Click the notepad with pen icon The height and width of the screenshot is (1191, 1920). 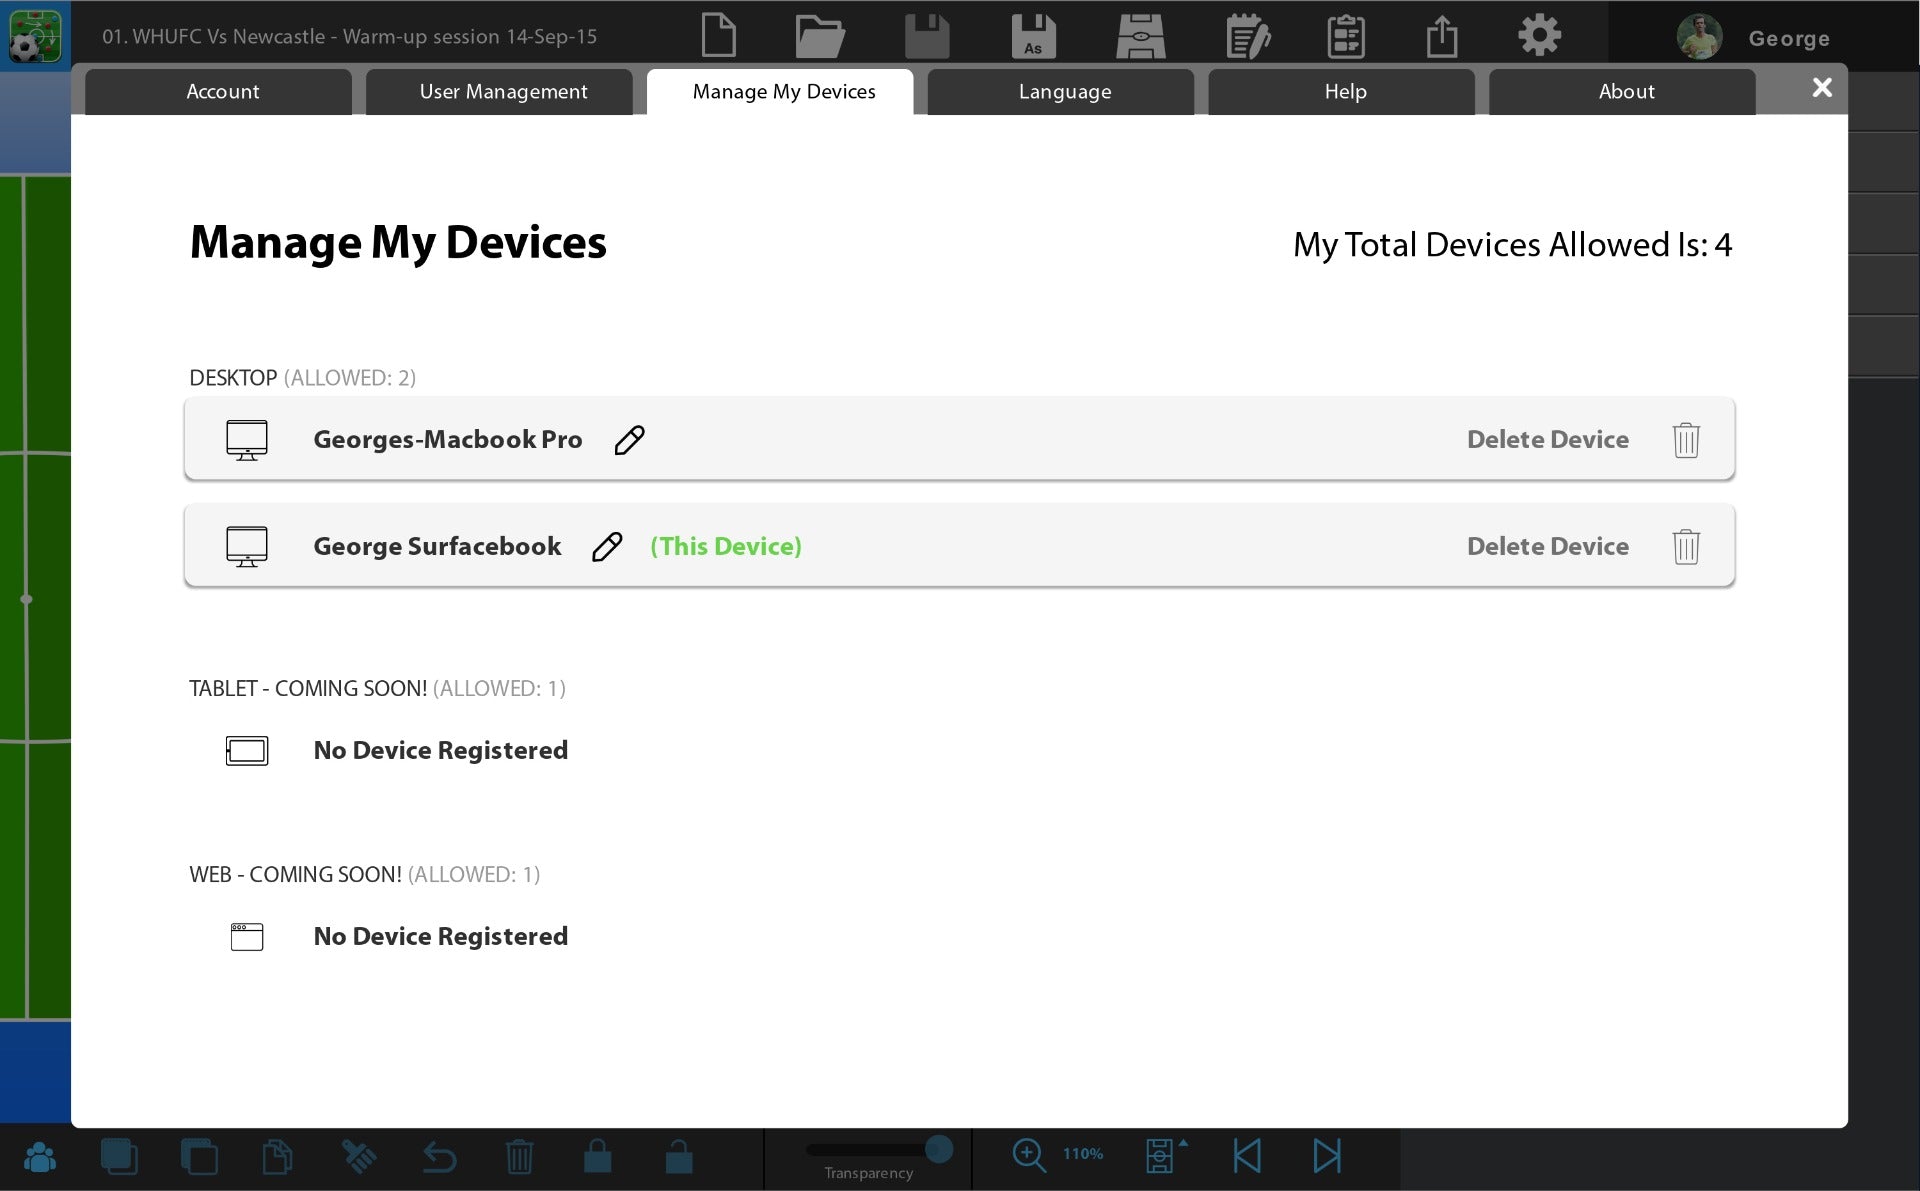[1247, 36]
